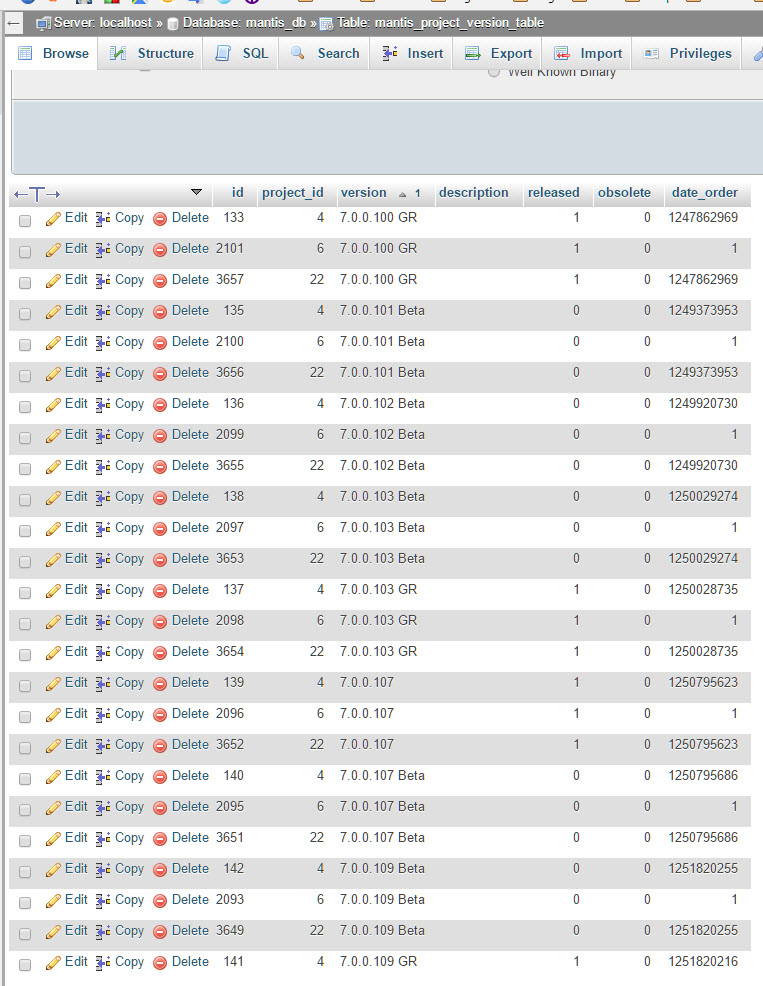This screenshot has height=986, width=763.
Task: Click the pencil Edit icon for id 141
Action: [x=53, y=963]
